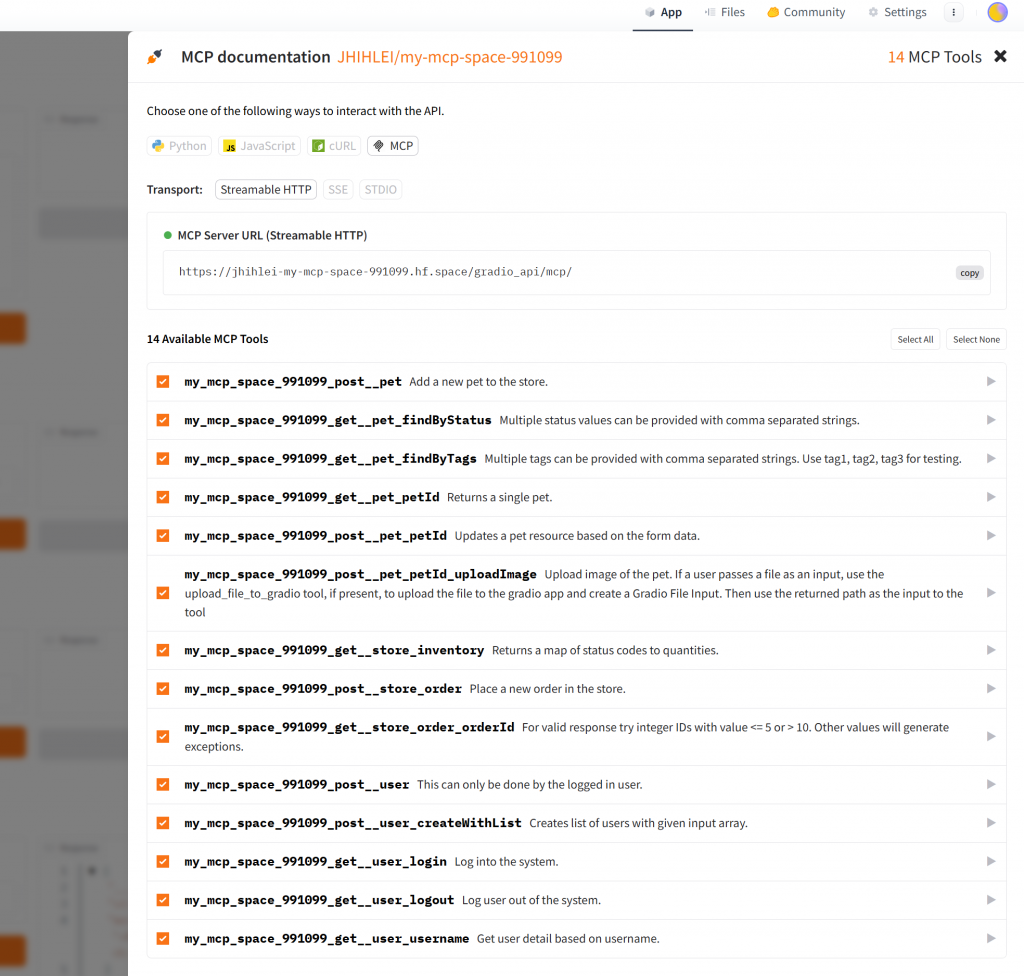Expand the get__pet_petId details arrow
This screenshot has width=1024, height=976.
point(991,497)
